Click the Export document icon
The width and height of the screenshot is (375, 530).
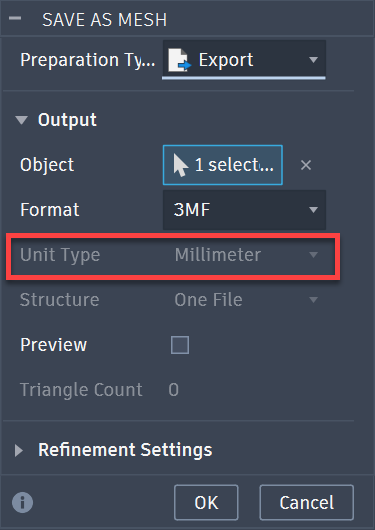coord(180,60)
